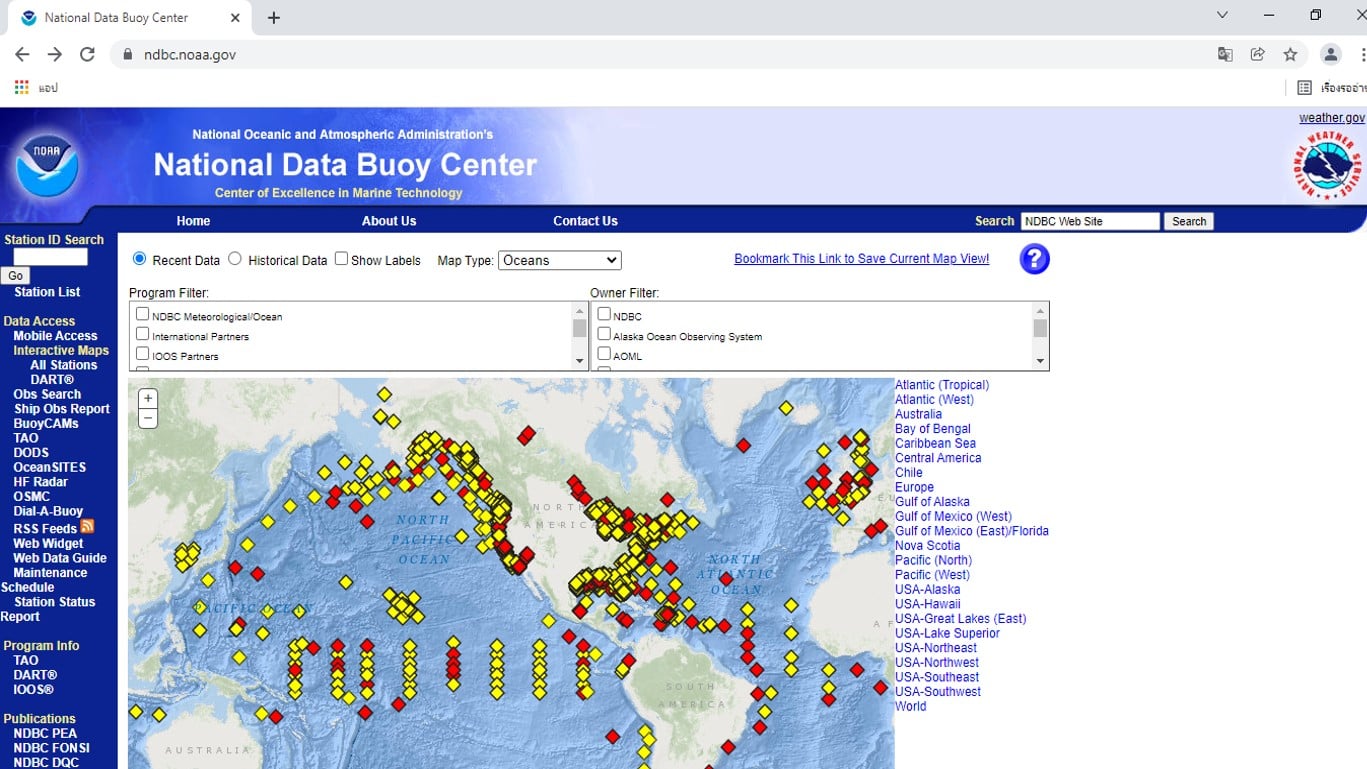Click the Go button under Station ID
The image size is (1367, 769).
[15, 276]
